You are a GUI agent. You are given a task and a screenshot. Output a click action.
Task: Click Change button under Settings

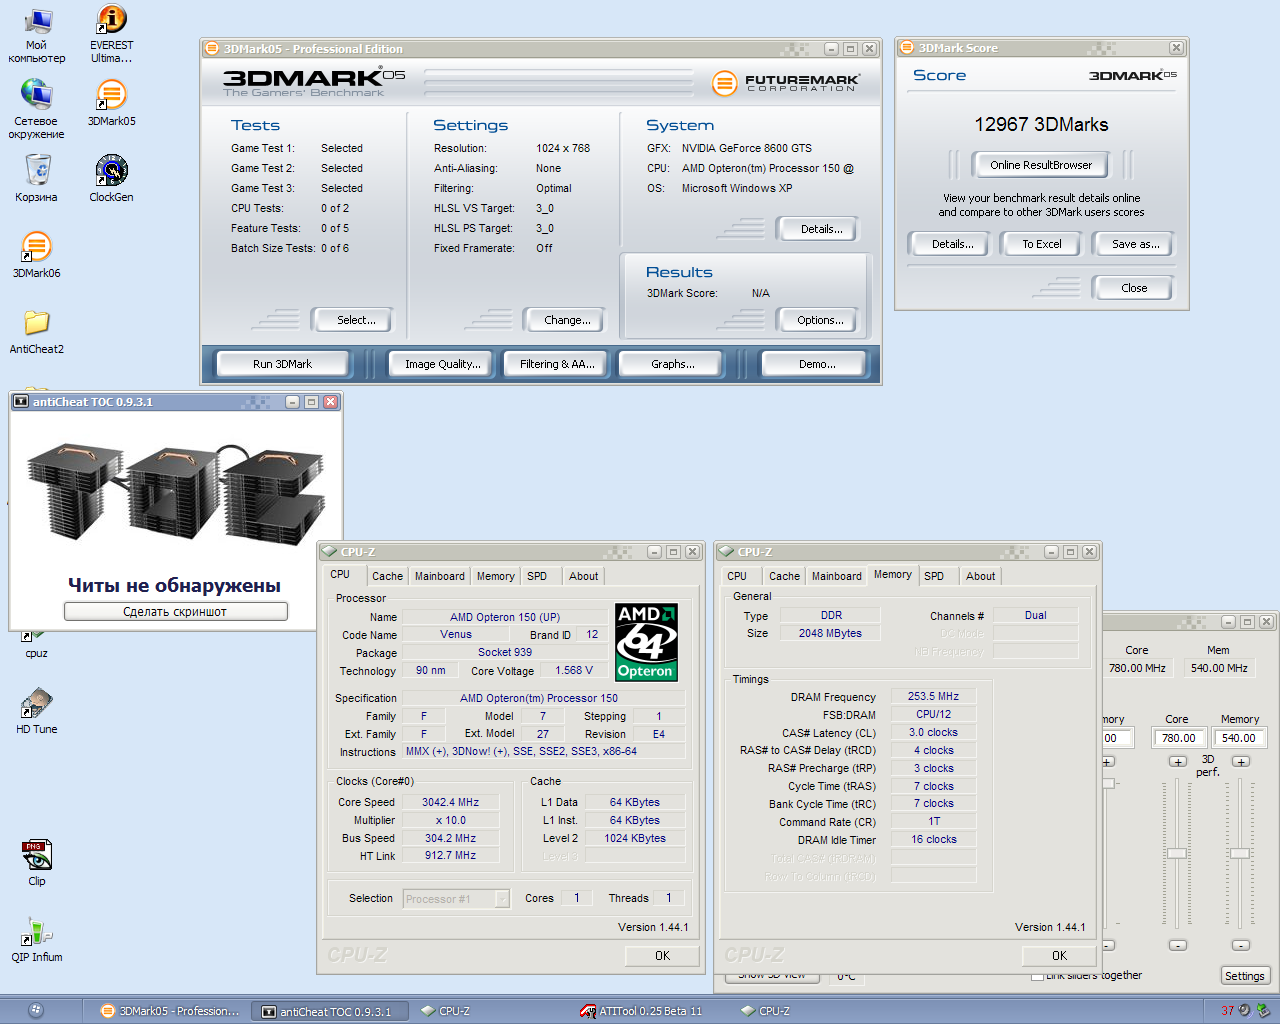point(567,320)
